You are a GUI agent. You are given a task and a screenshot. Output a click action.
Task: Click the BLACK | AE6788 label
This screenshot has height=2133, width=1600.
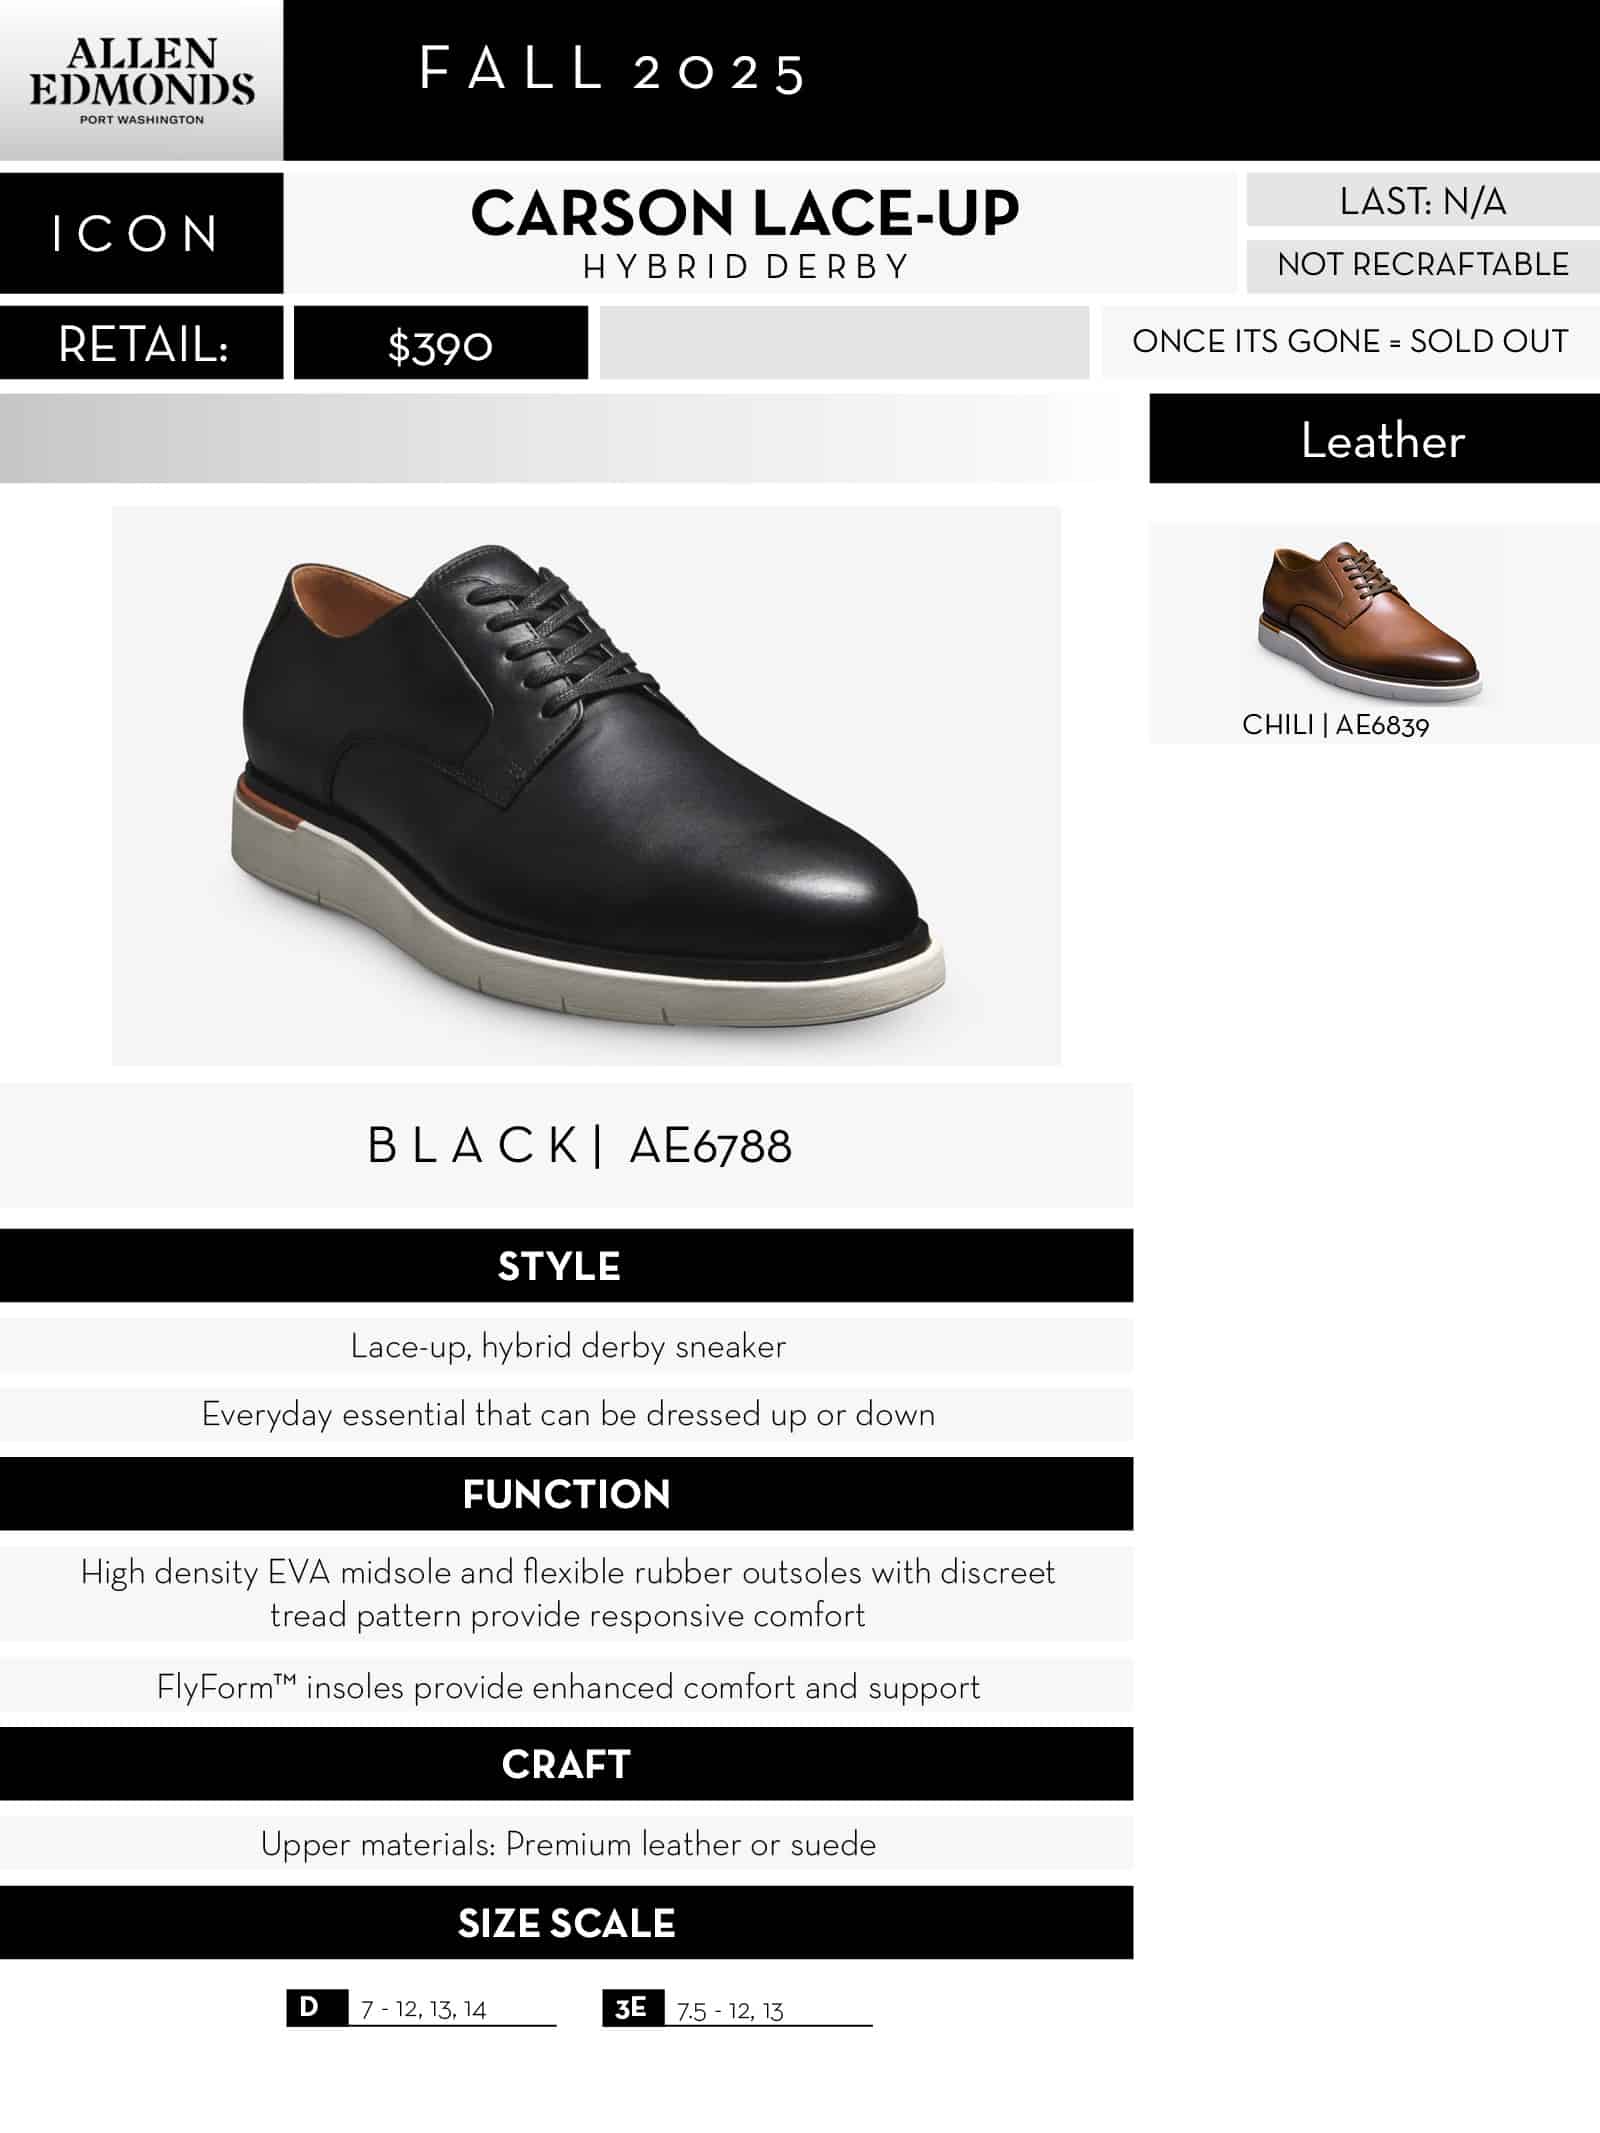click(x=579, y=1146)
